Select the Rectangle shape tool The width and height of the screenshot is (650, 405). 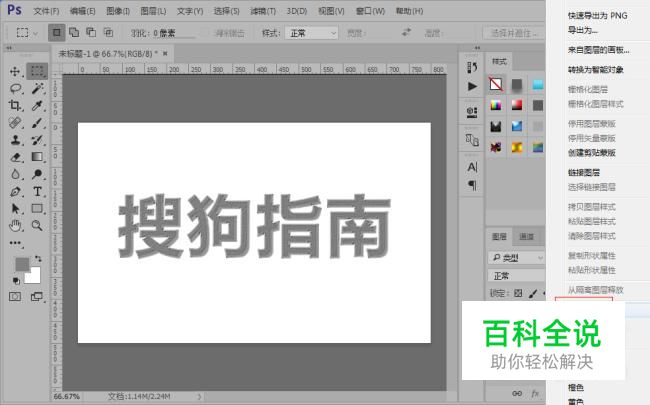37,209
